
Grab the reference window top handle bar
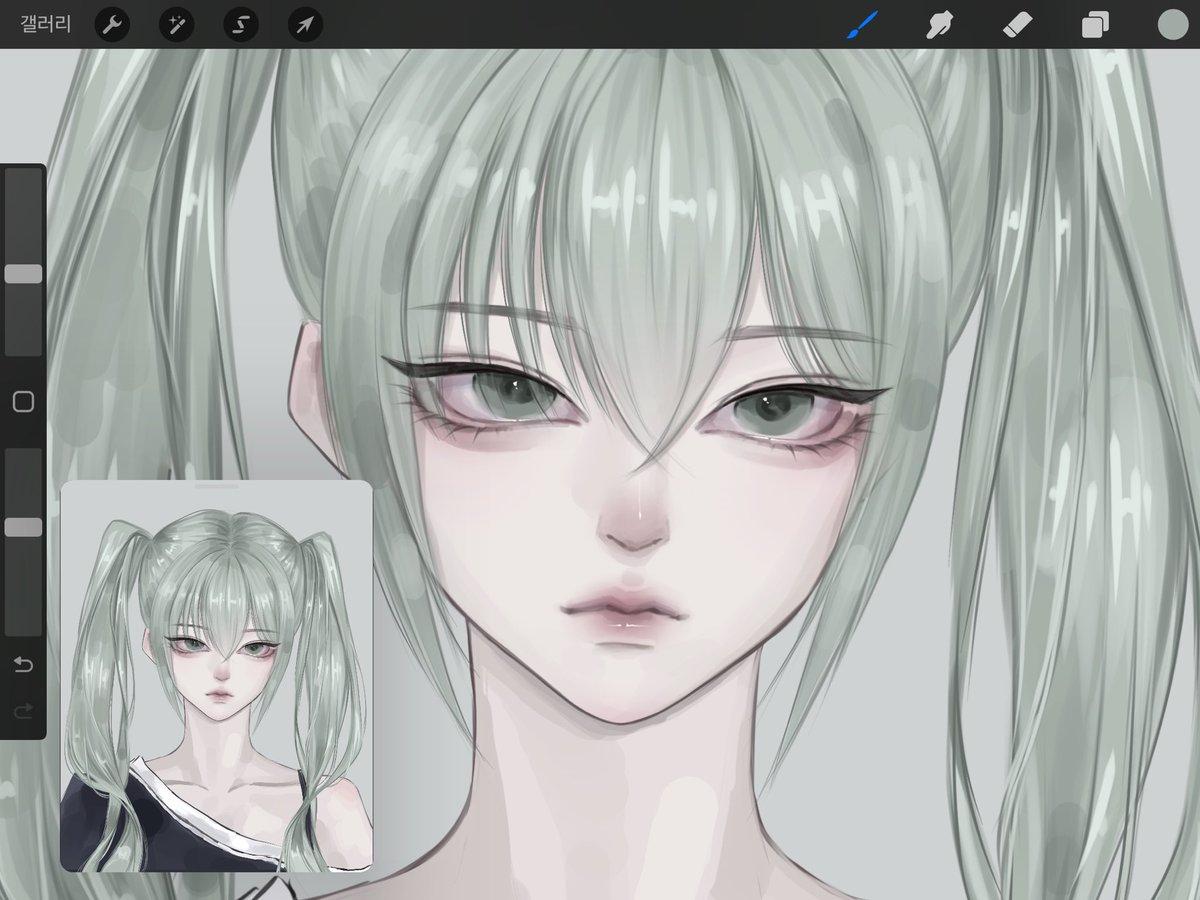coord(216,486)
